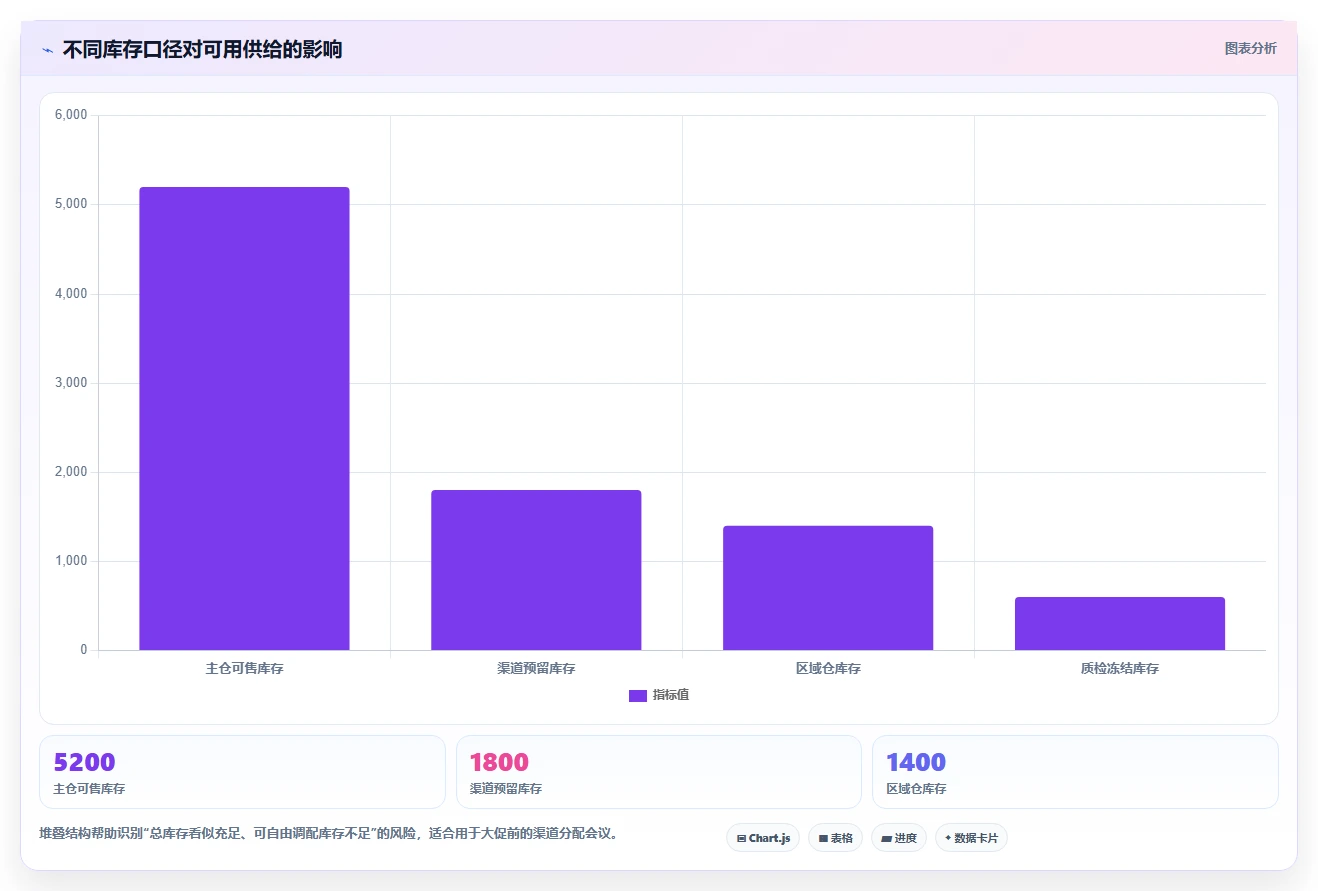The width and height of the screenshot is (1318, 891).
Task: Select the 数据卡片 tag chip
Action: tap(971, 838)
